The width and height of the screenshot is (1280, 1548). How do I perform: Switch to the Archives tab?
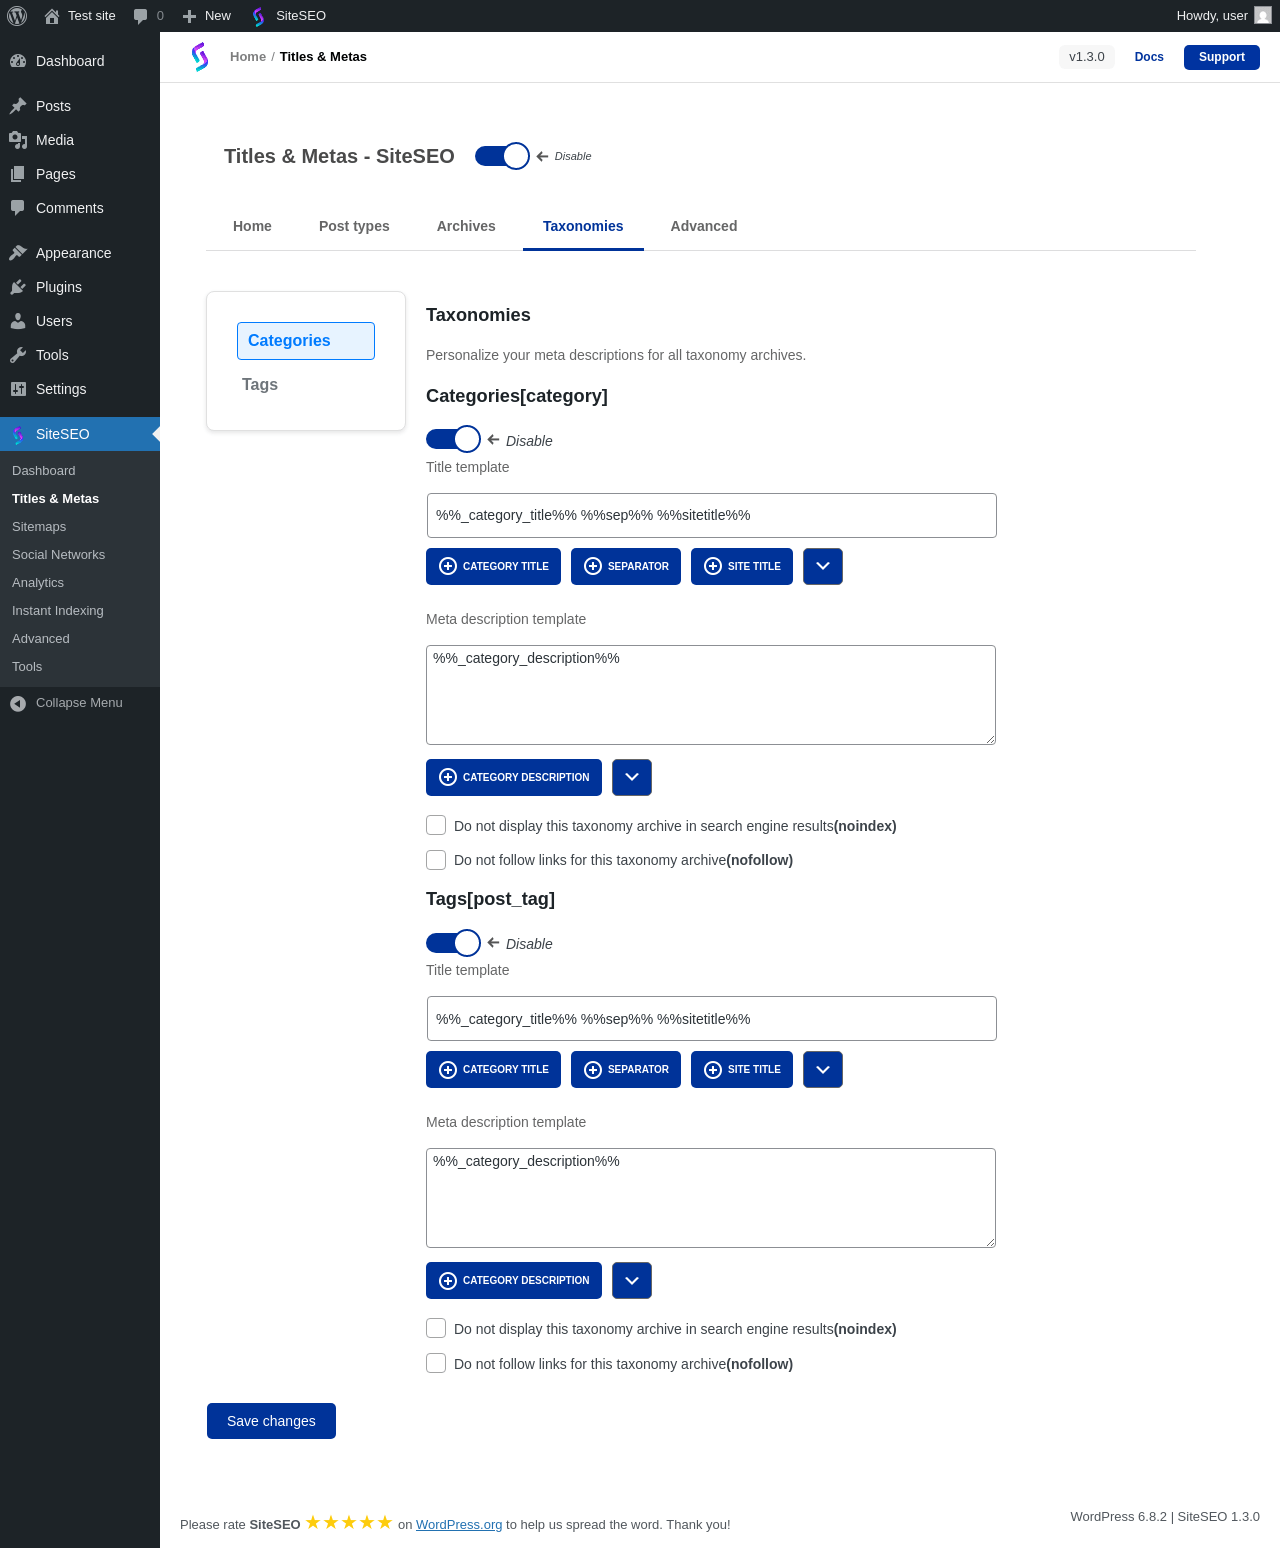point(466,226)
